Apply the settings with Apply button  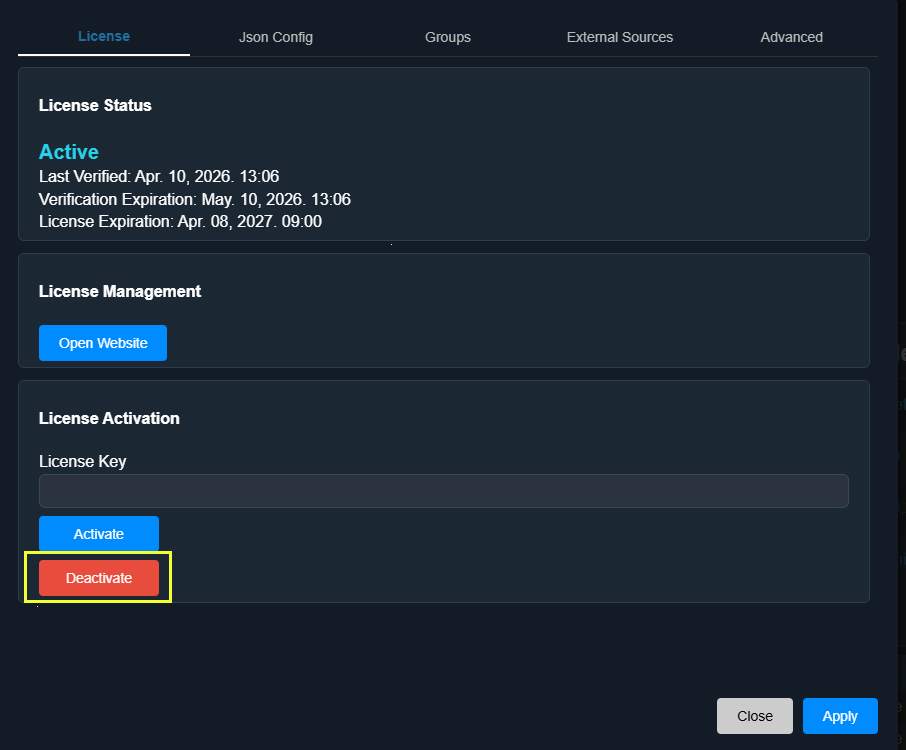coord(840,716)
